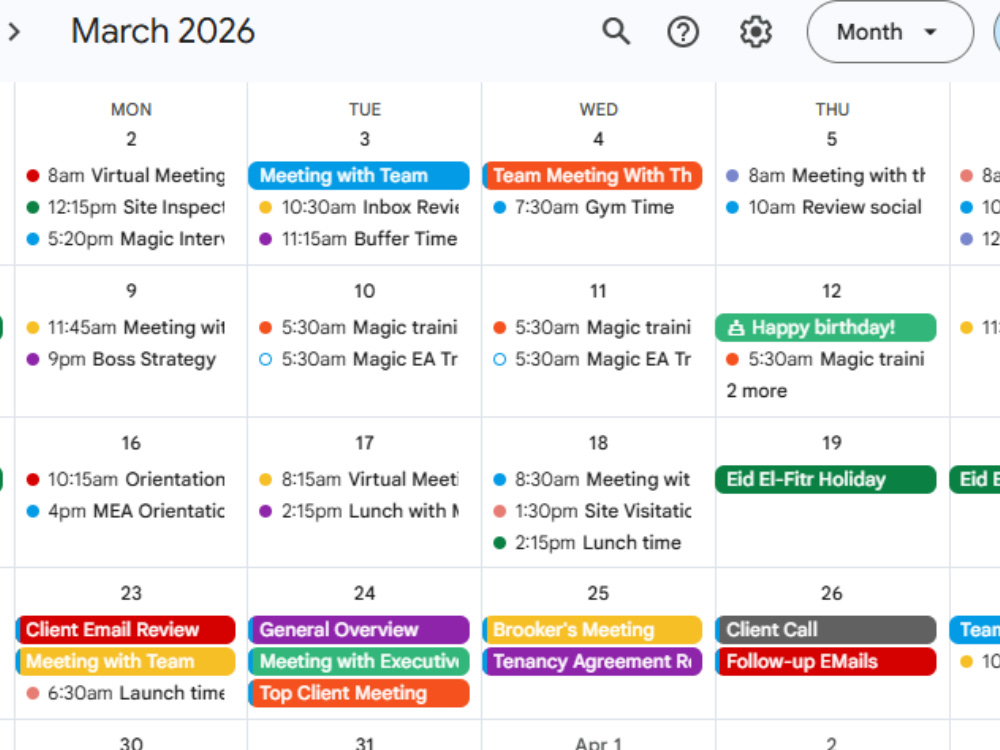Open the 4pm MEA Orientation event
Image resolution: width=1000 pixels, height=750 pixels.
pyautogui.click(x=126, y=511)
